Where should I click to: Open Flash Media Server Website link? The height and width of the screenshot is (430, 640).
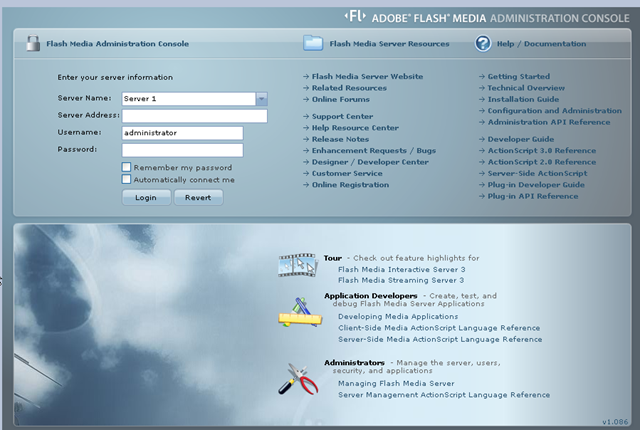(367, 76)
